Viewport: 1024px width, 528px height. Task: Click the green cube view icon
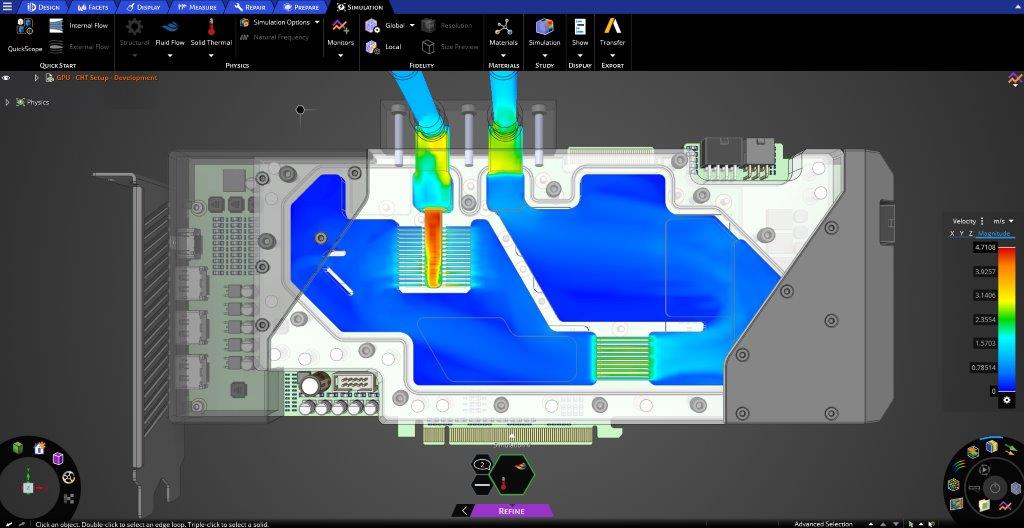pyautogui.click(x=18, y=448)
